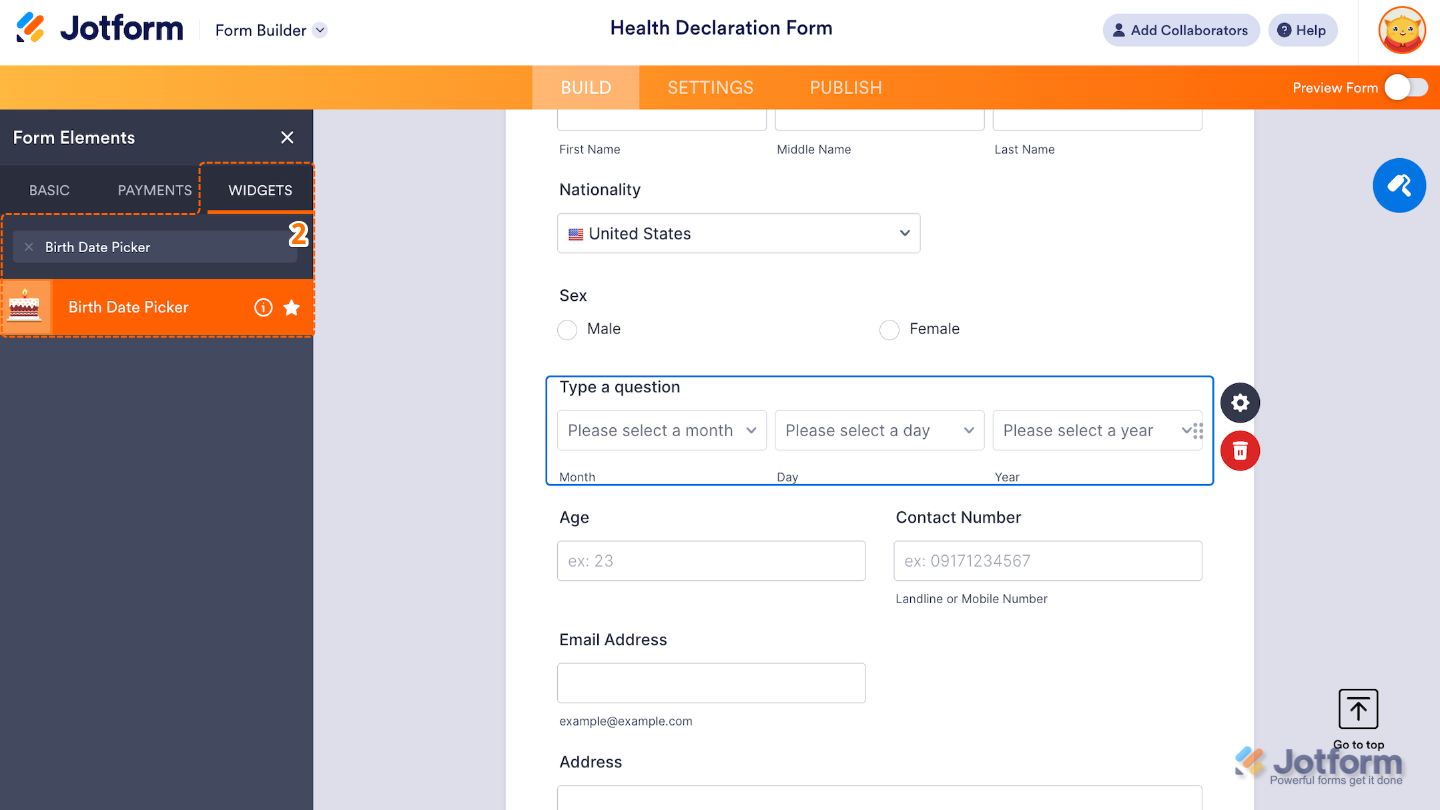Enable the Preview Form toggle

(x=1407, y=87)
